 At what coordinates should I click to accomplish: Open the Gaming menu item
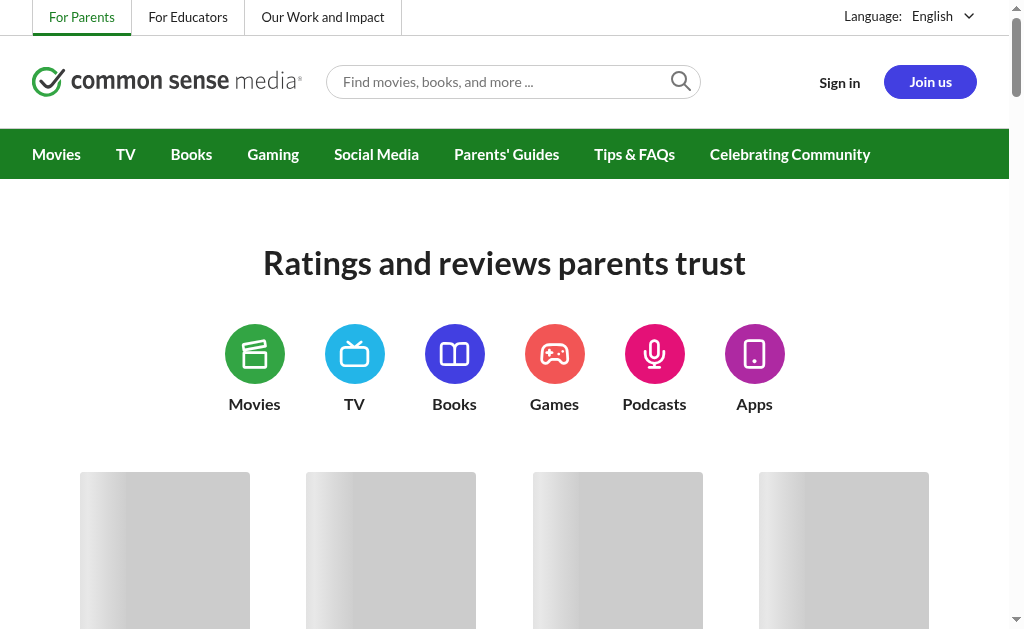tap(273, 155)
